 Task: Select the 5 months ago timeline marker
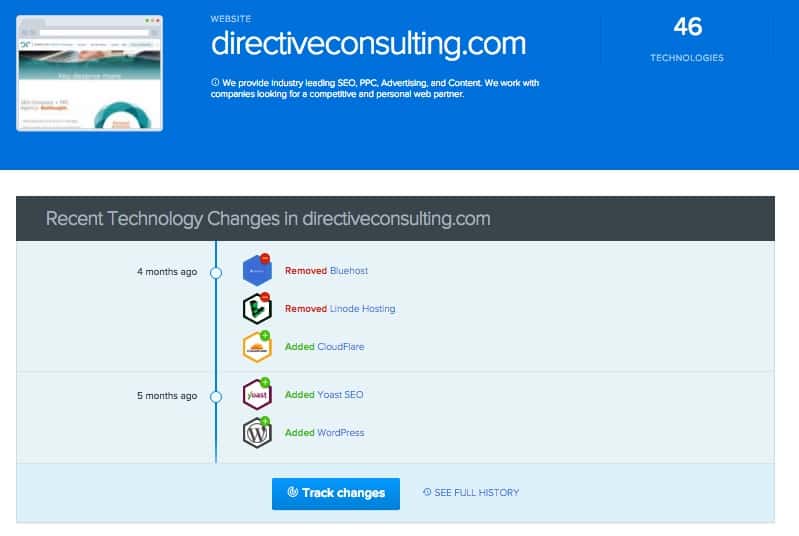pyautogui.click(x=216, y=397)
